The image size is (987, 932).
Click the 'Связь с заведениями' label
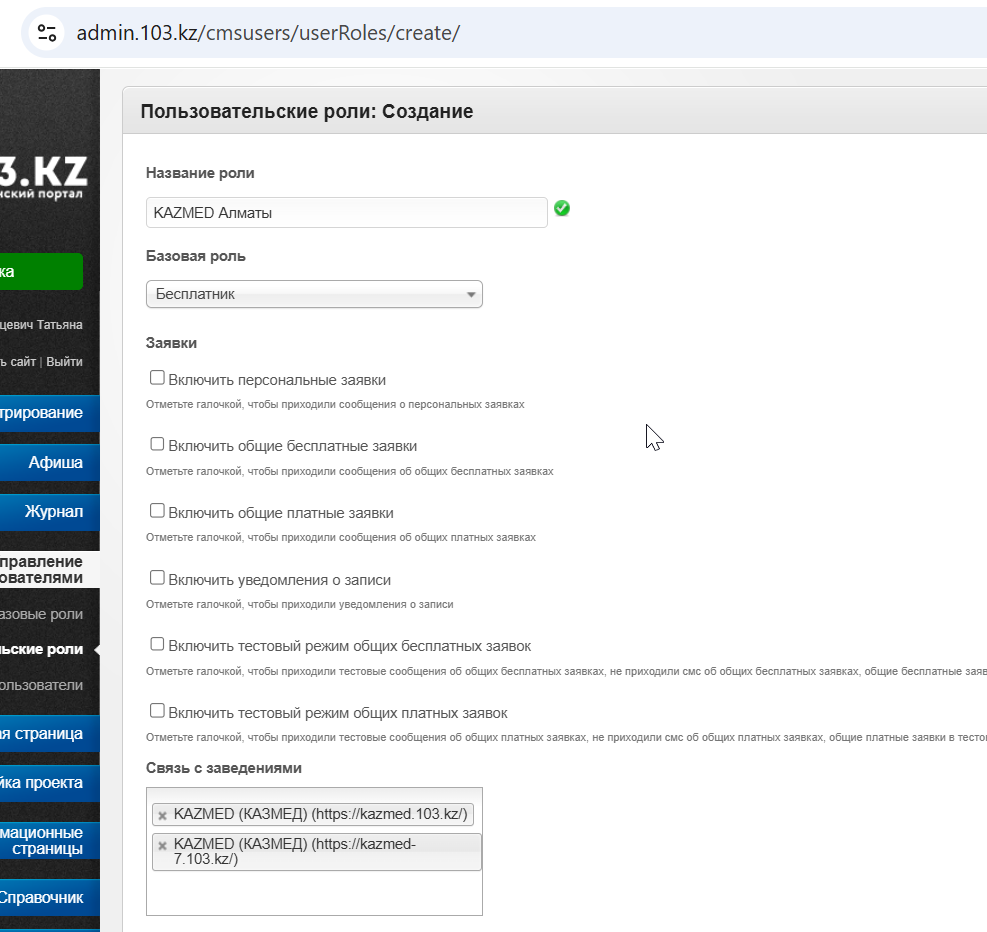point(223,768)
